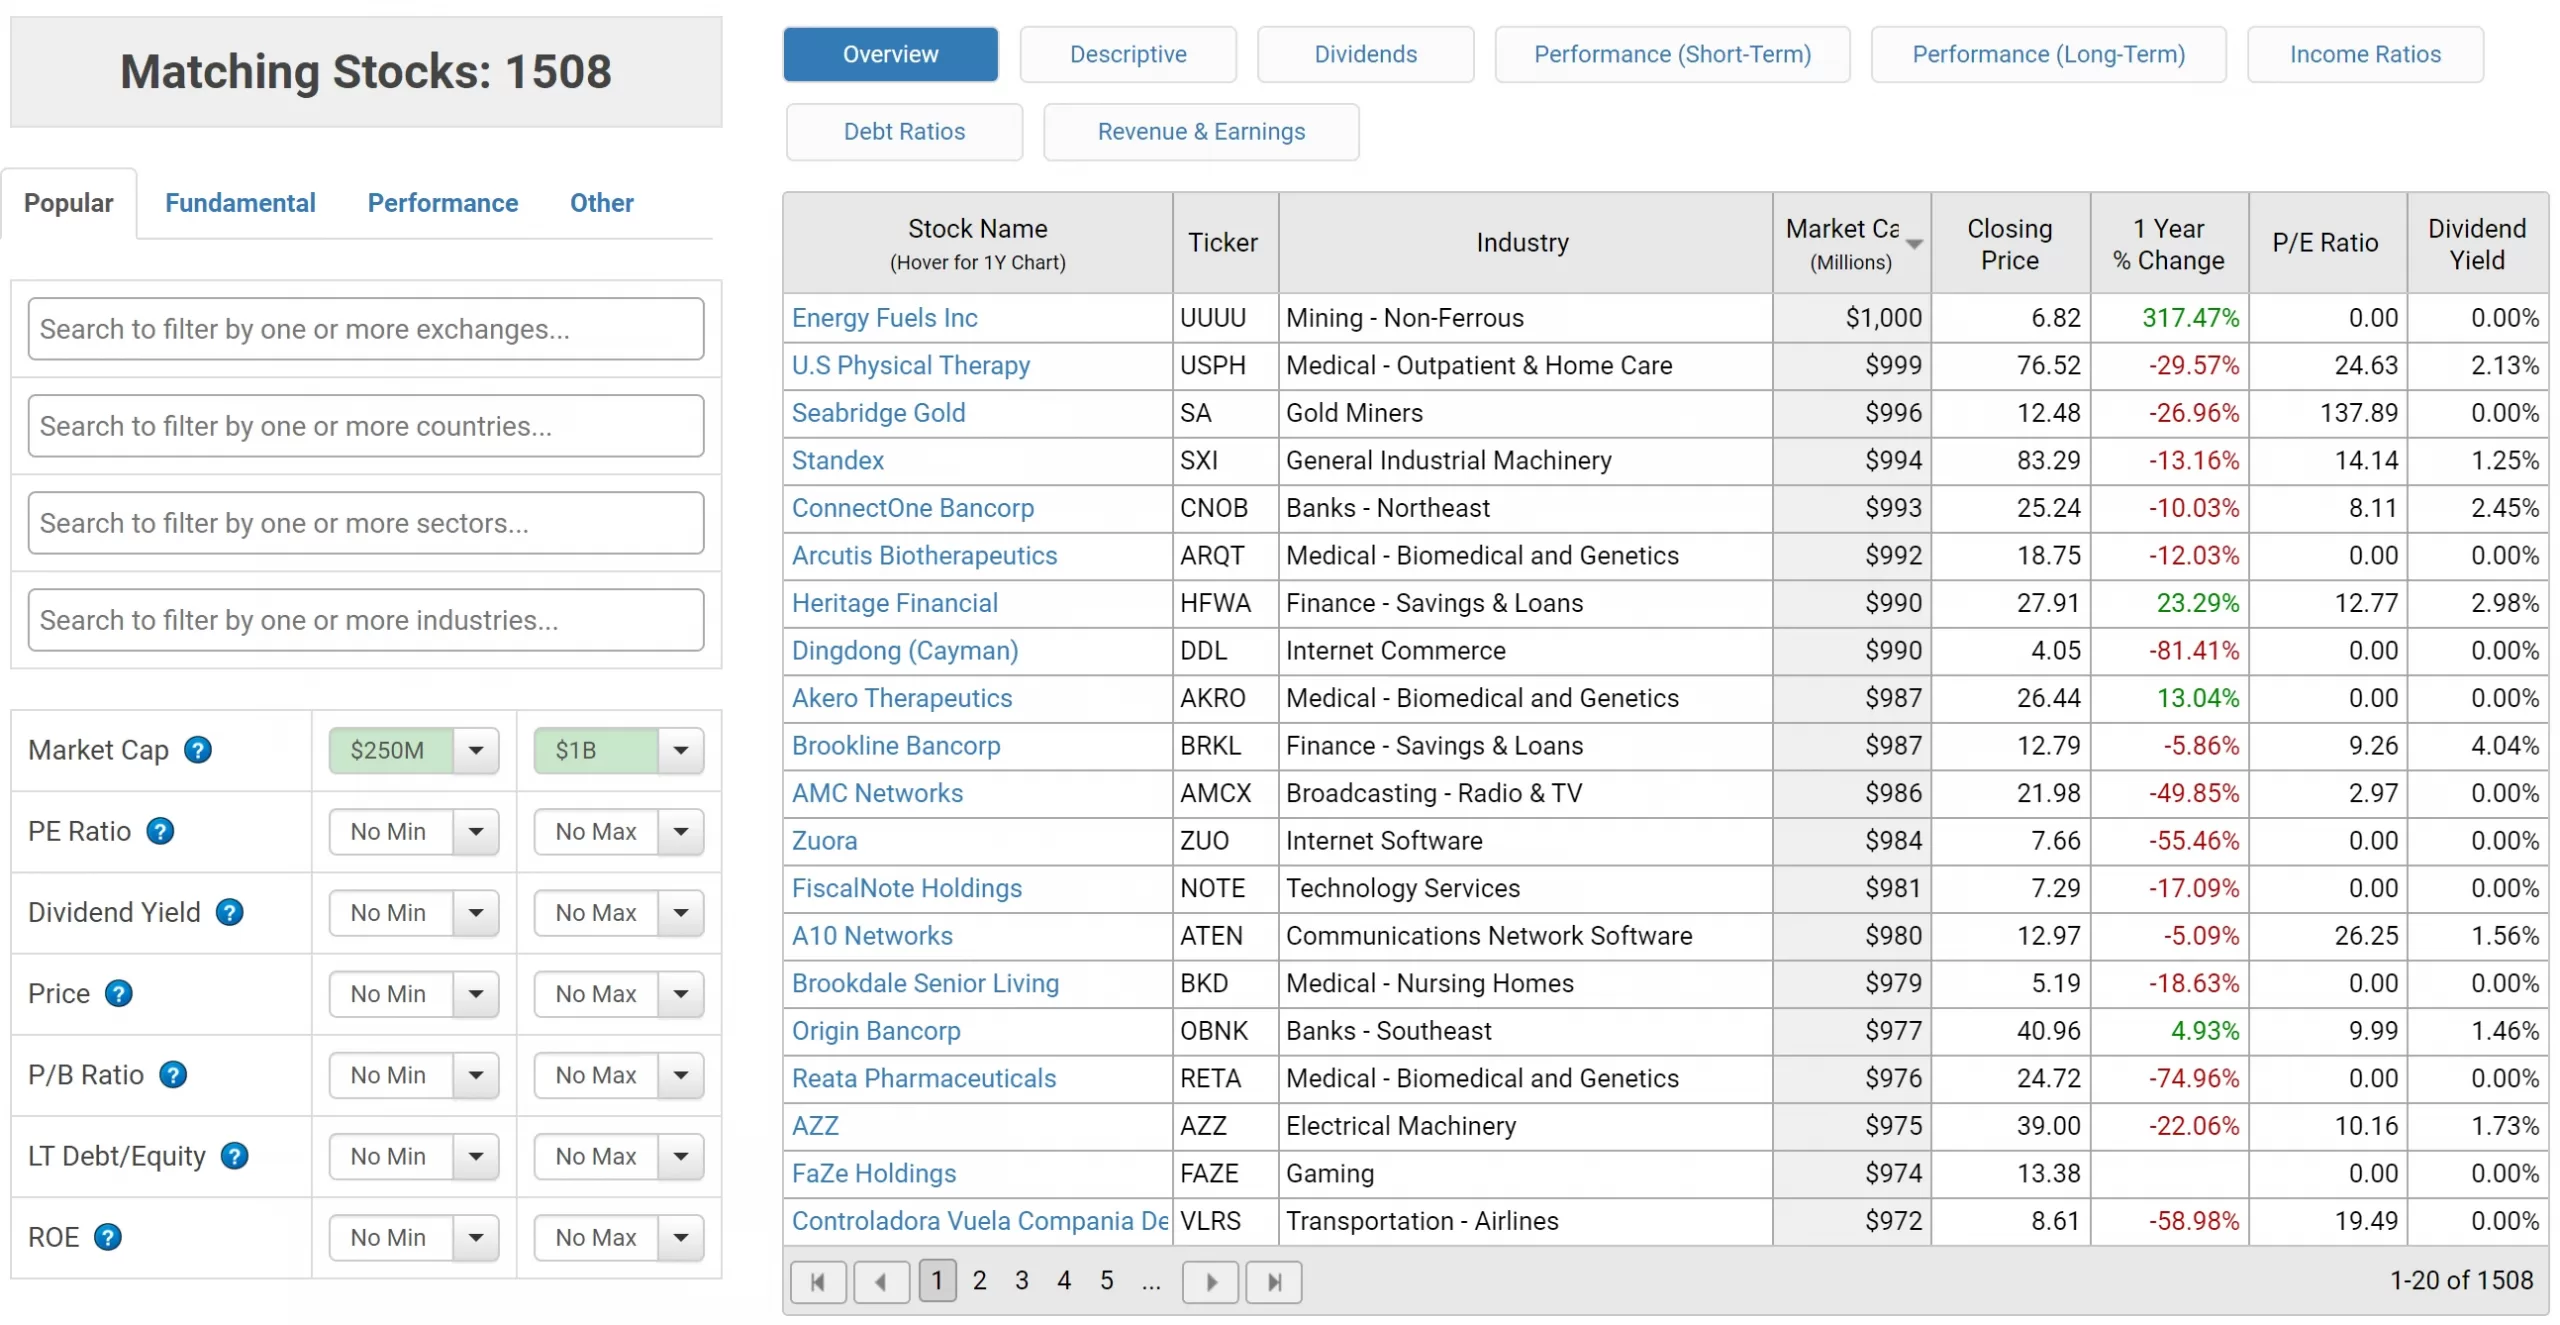Screen dimensions: 2560x1325
Task: Click the ROE help icon
Action: 107,1236
